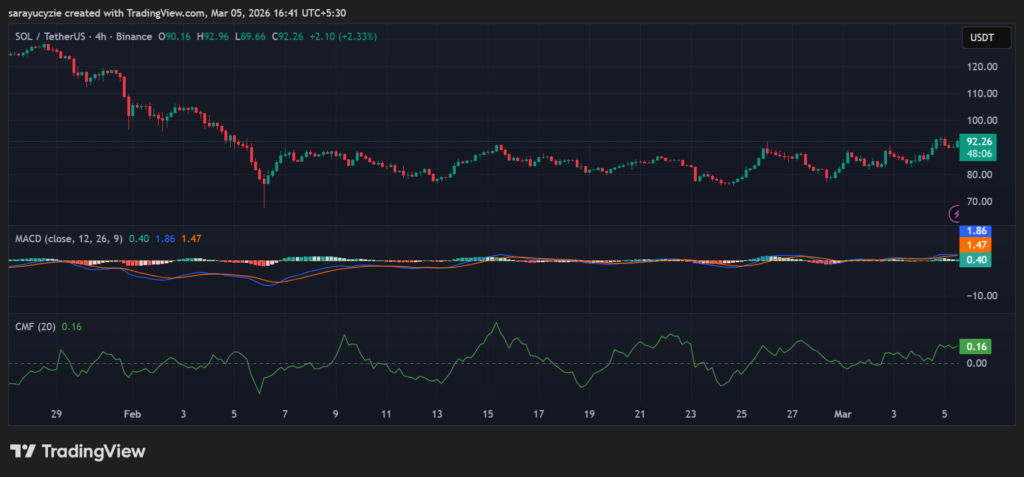Click the TradingView logo at bottom left
The height and width of the screenshot is (477, 1024).
[77, 451]
